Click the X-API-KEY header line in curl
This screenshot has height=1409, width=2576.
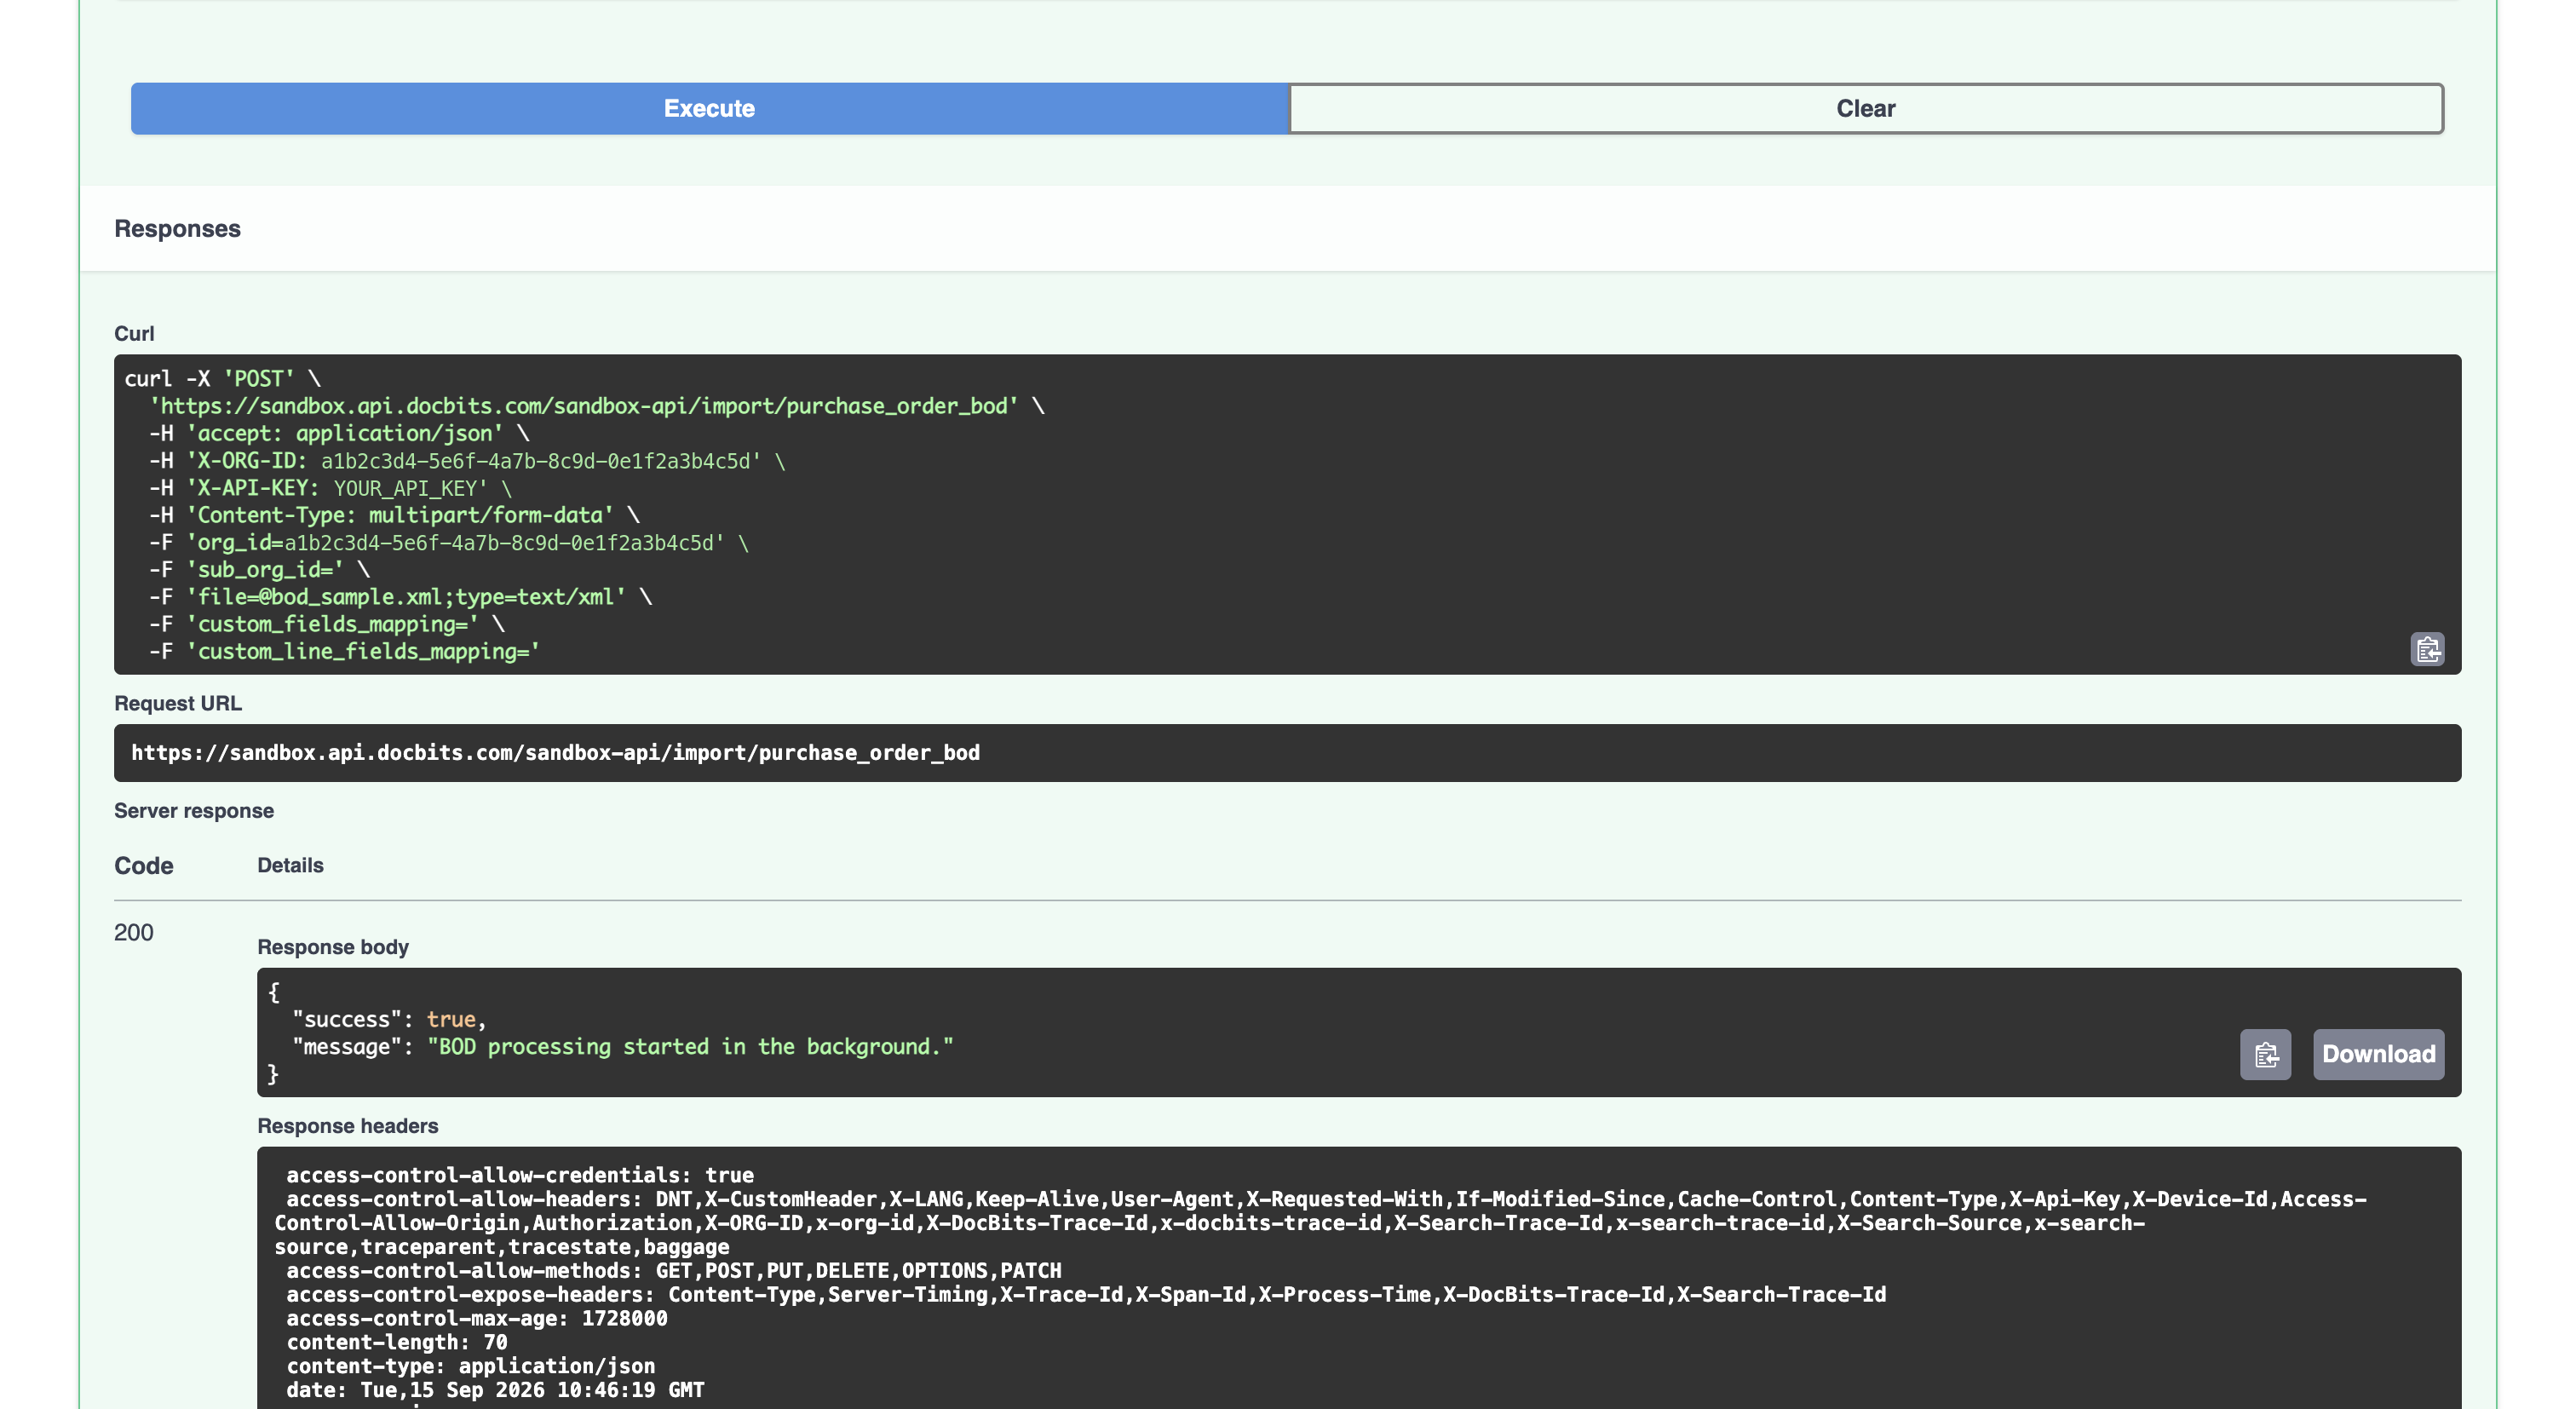330,488
